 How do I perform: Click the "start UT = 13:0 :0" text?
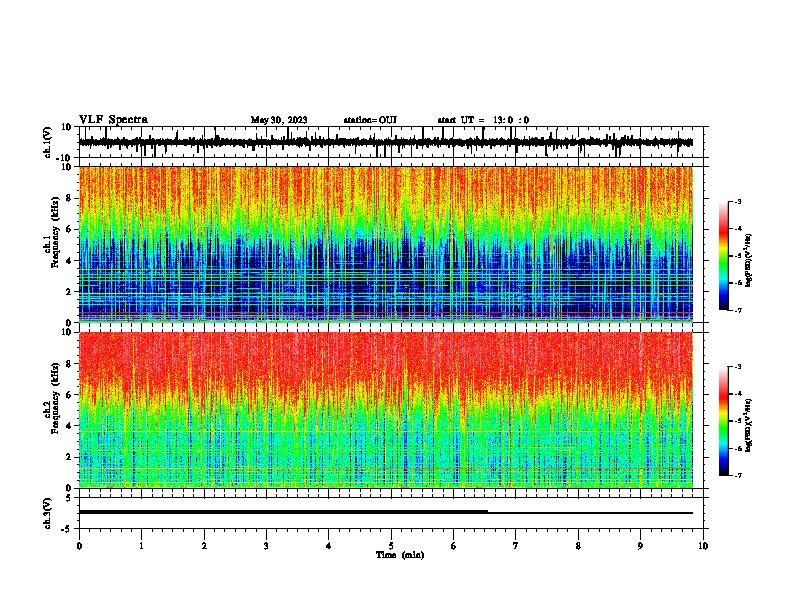pyautogui.click(x=483, y=120)
